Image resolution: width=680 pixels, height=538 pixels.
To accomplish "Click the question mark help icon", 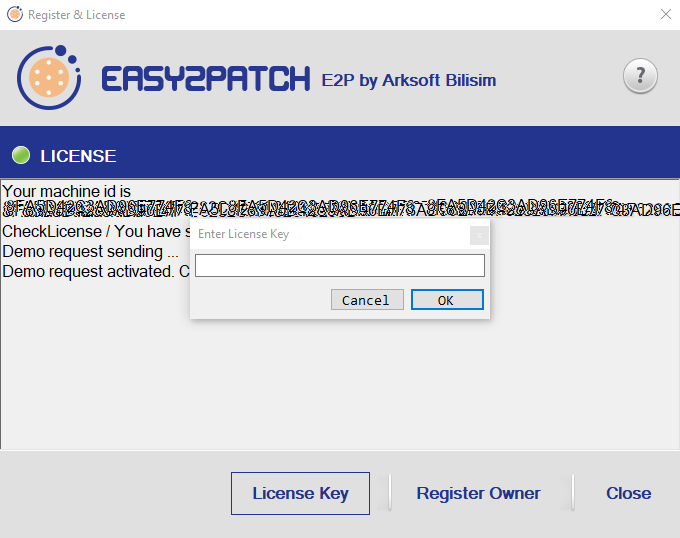I will click(x=640, y=76).
